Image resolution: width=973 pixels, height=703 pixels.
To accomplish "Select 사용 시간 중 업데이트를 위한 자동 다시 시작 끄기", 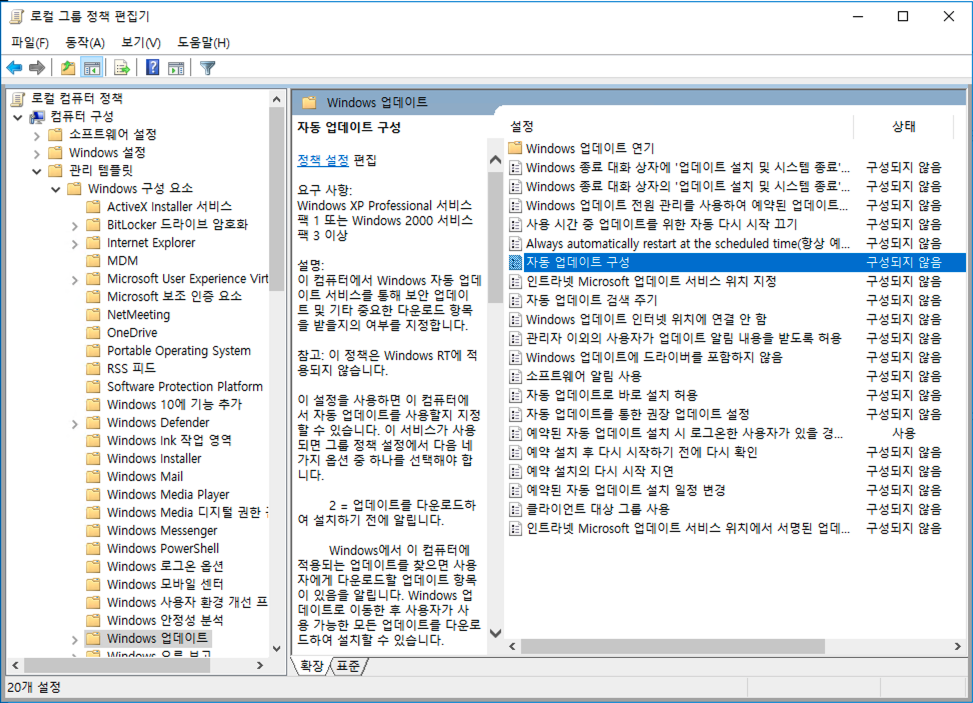I will [x=661, y=224].
